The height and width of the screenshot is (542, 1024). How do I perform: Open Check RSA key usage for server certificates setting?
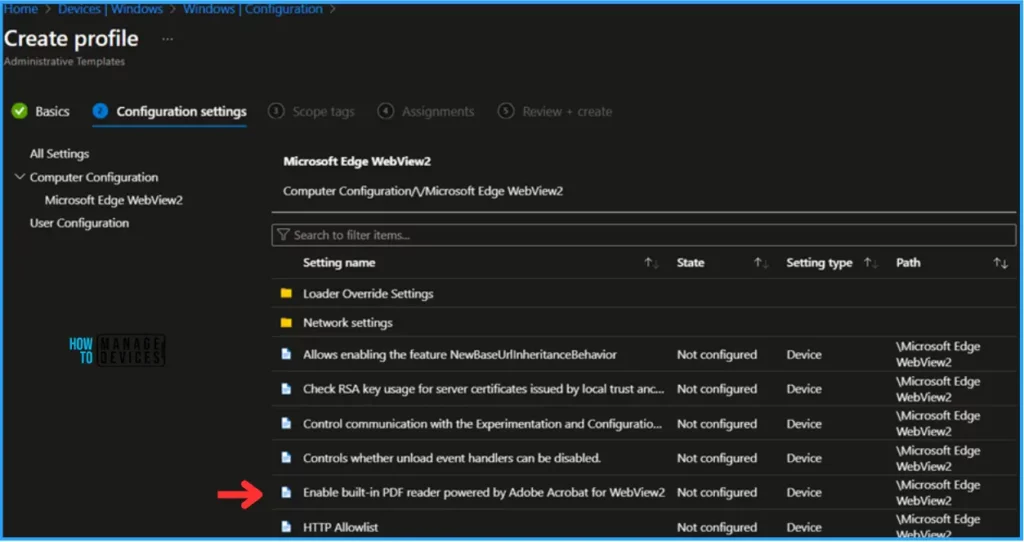coord(483,389)
